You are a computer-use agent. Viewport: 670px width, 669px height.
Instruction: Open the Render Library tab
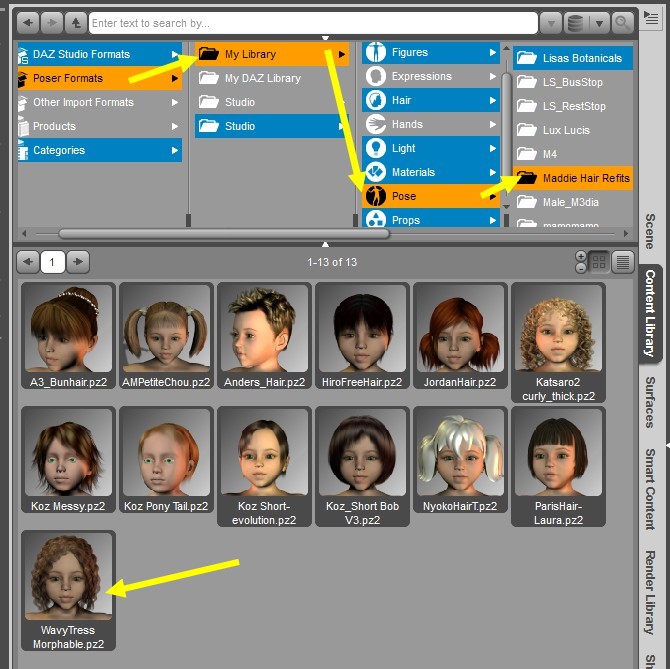point(650,593)
